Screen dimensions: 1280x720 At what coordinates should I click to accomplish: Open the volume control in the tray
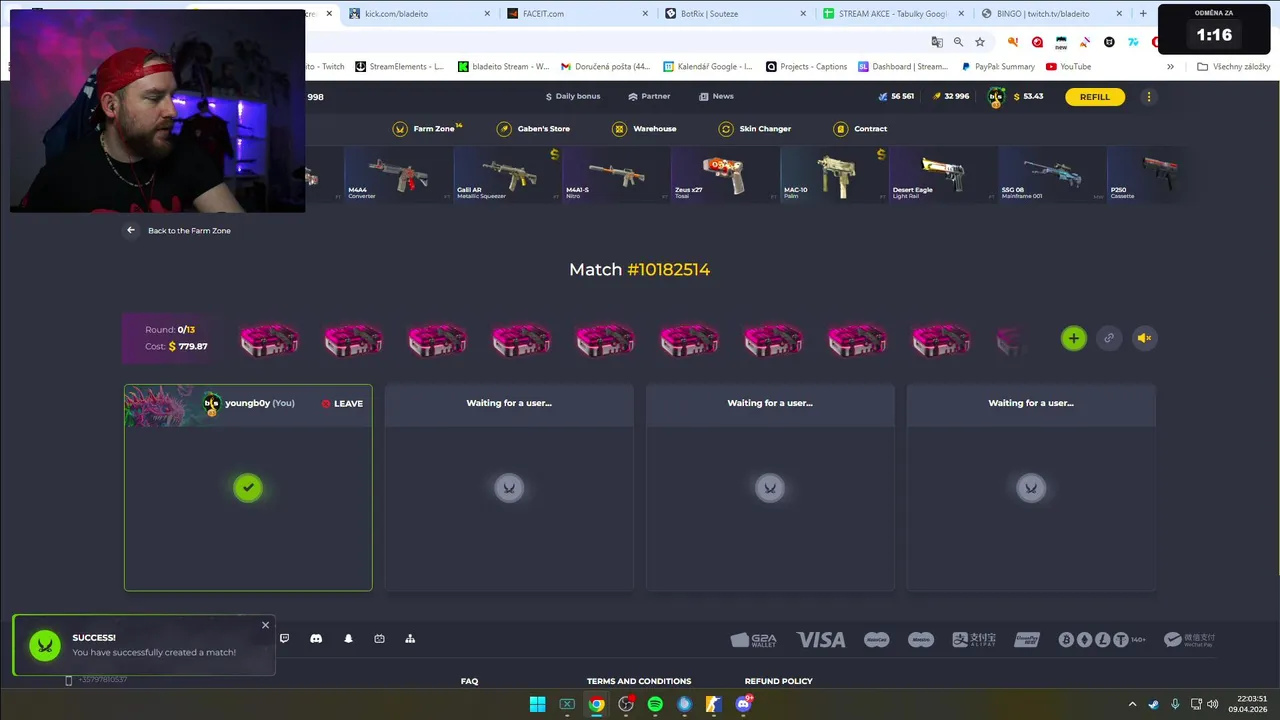[x=1213, y=704]
